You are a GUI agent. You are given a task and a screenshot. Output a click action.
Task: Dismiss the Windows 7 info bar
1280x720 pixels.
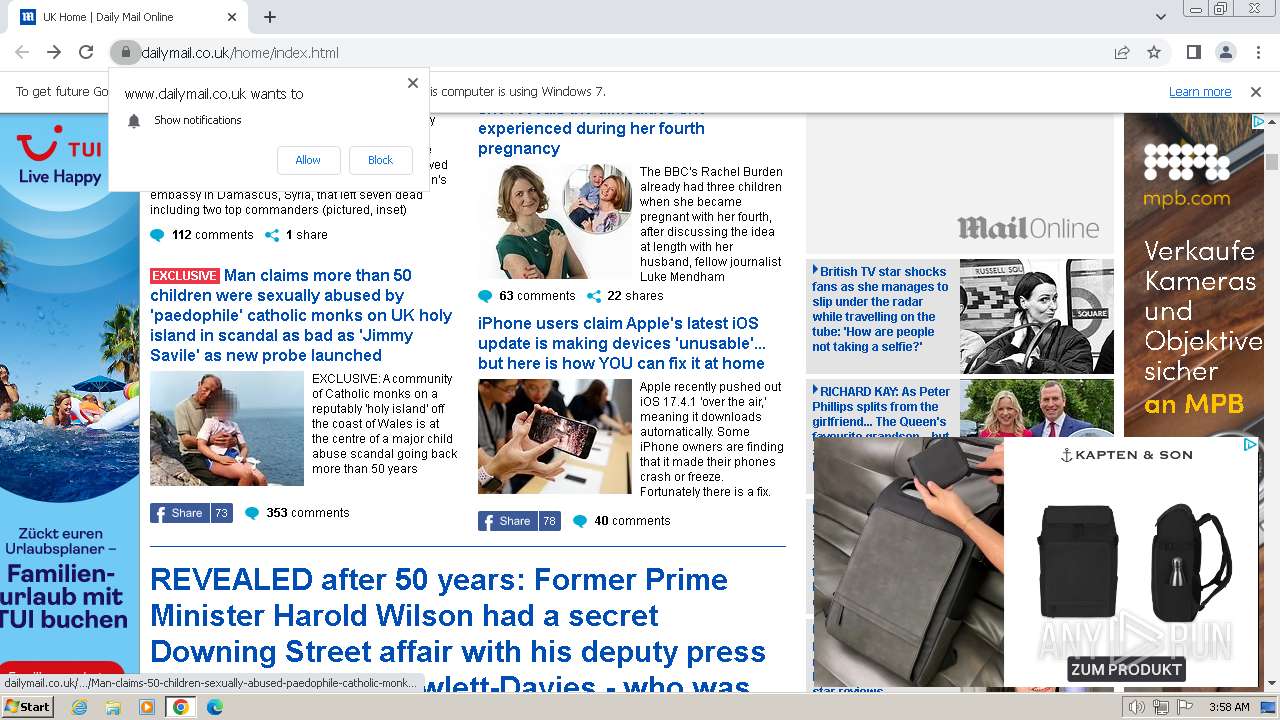1256,91
